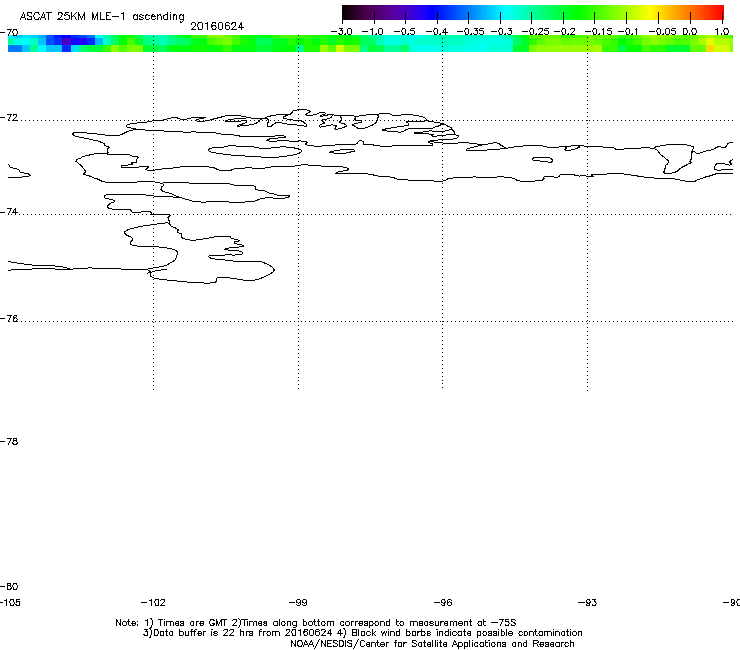Click the color scale label -0.3
740x650 pixels.
[x=502, y=32]
